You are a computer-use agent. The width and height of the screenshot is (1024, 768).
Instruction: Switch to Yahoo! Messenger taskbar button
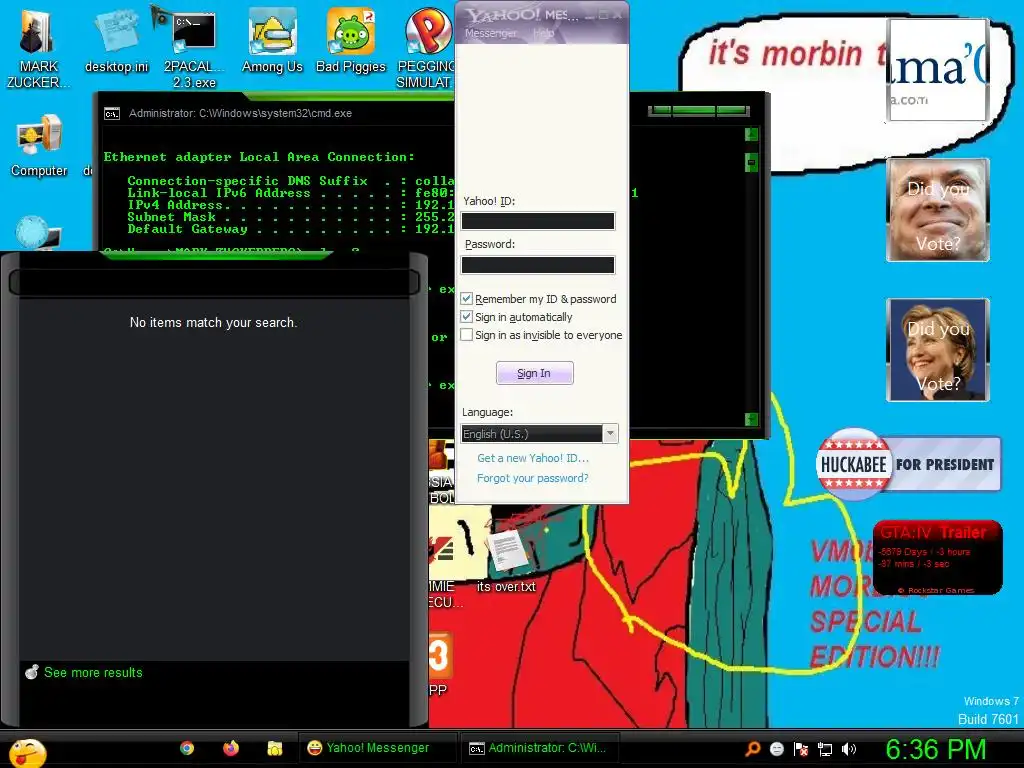[377, 748]
